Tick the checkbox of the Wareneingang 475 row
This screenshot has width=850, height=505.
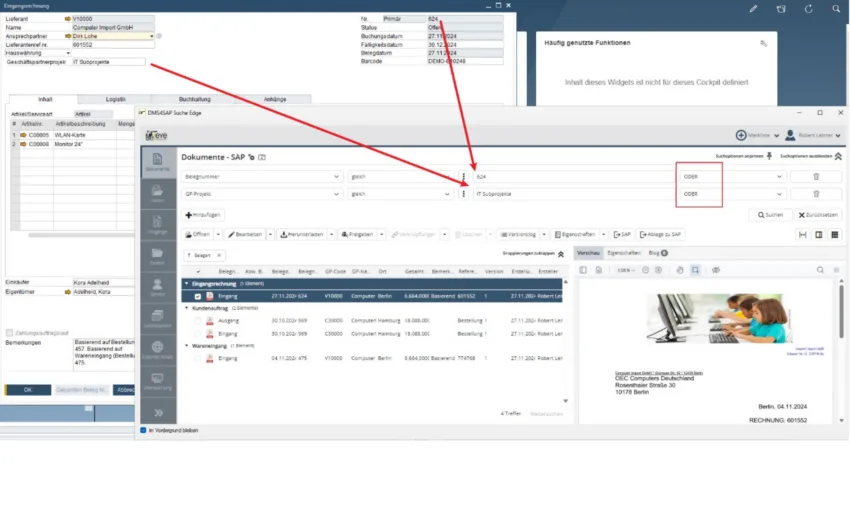point(197,358)
